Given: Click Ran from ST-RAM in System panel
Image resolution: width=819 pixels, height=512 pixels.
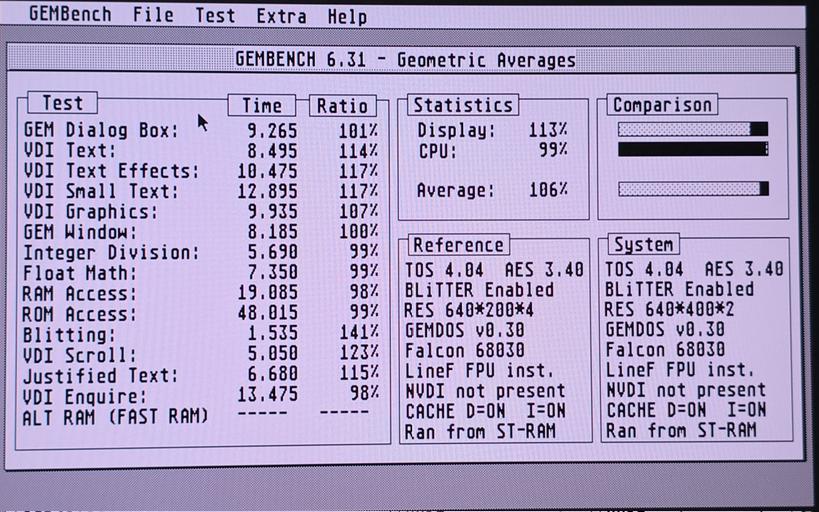Looking at the screenshot, I should (x=681, y=430).
